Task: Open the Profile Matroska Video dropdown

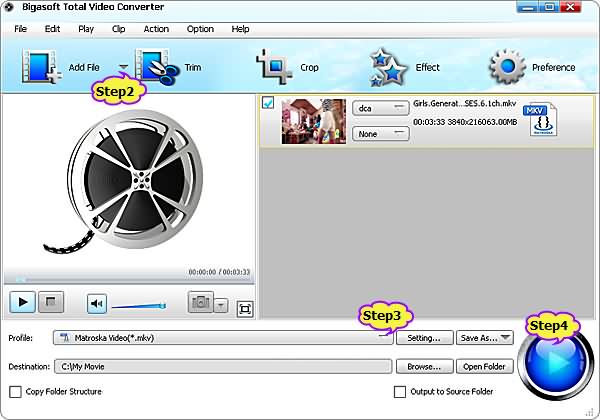Action: pyautogui.click(x=223, y=338)
